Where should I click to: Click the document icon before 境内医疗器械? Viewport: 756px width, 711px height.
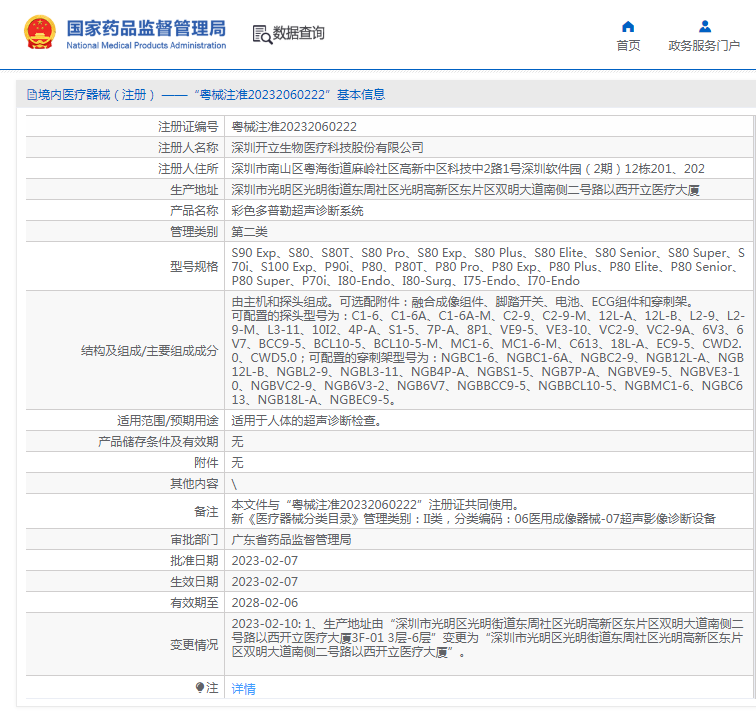31,95
